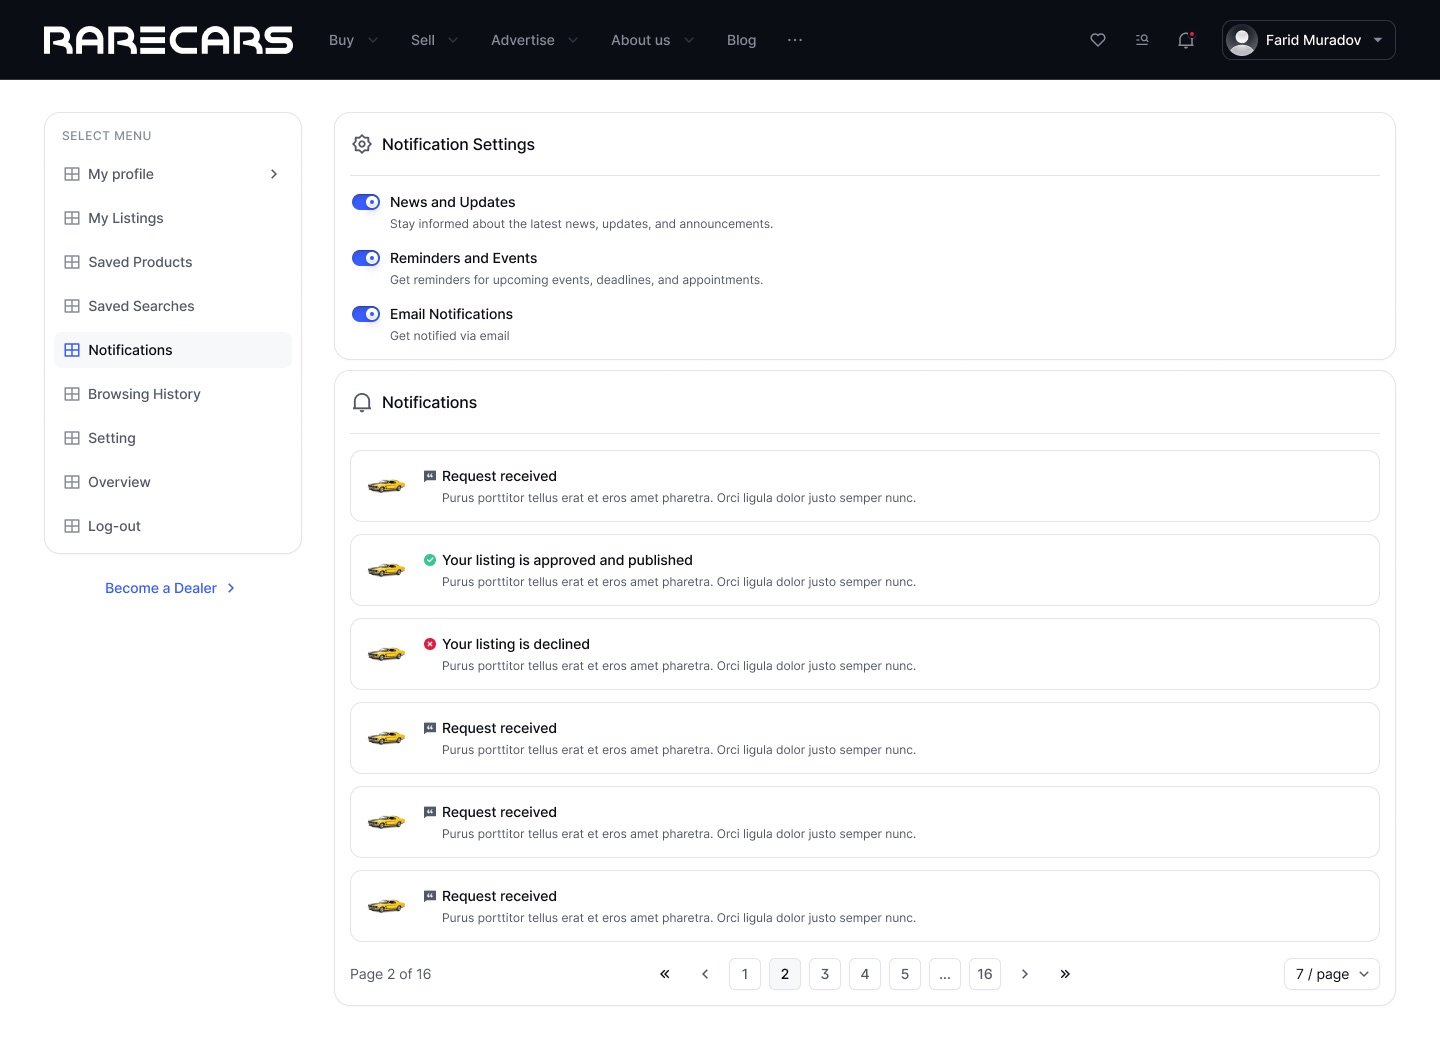Click Become a Dealer link
This screenshot has height=1038, width=1440.
pos(170,588)
